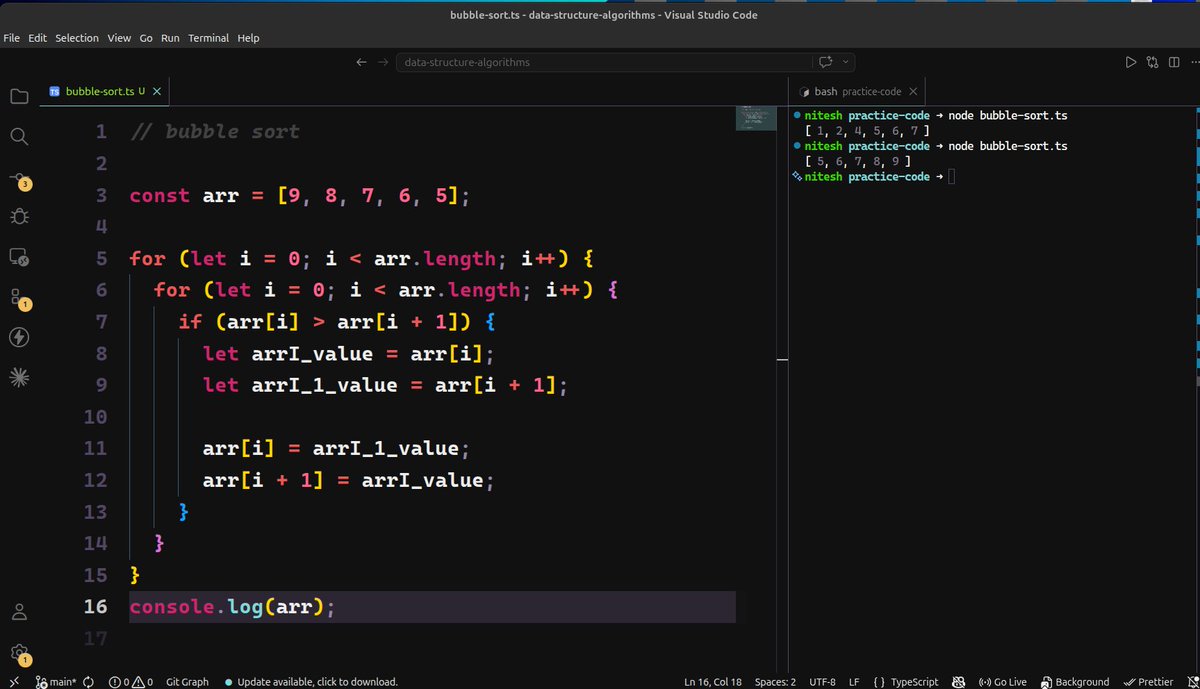The height and width of the screenshot is (689, 1200).
Task: Click the editor minimap thumbnail
Action: (x=755, y=118)
